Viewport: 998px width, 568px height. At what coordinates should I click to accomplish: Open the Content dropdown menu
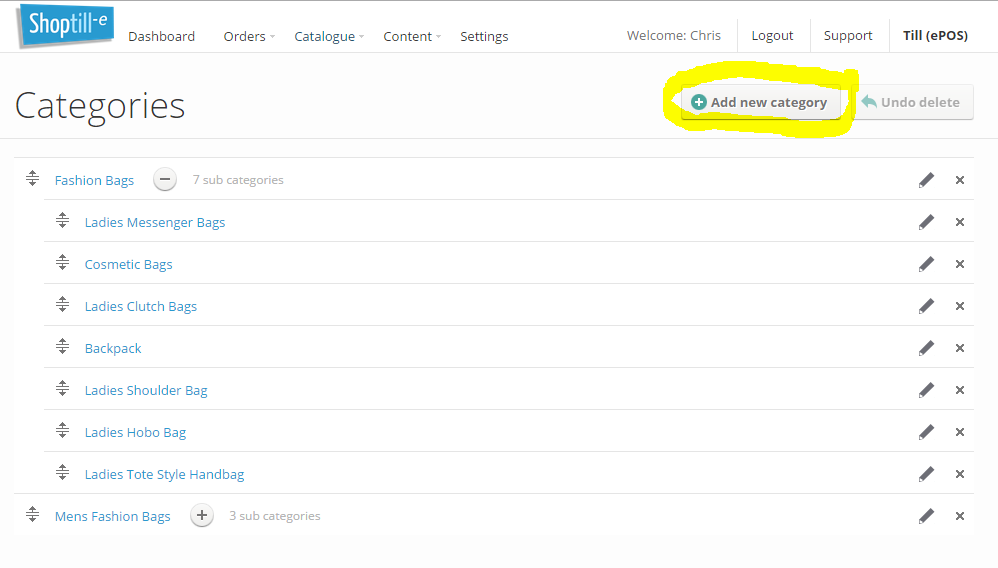[412, 36]
